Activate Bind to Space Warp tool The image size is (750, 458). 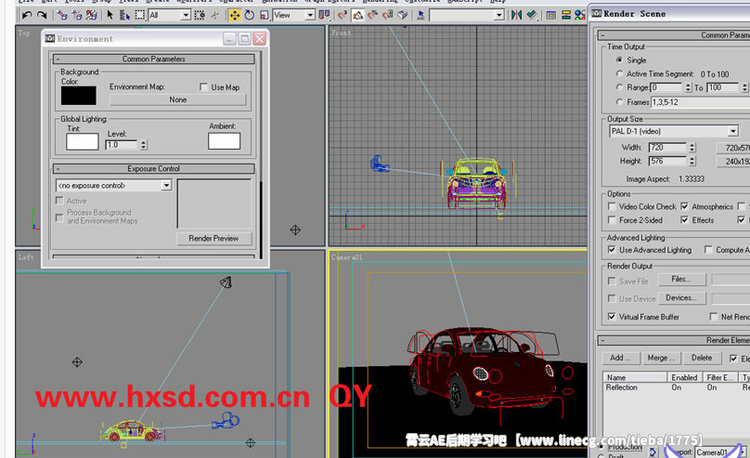tap(91, 15)
